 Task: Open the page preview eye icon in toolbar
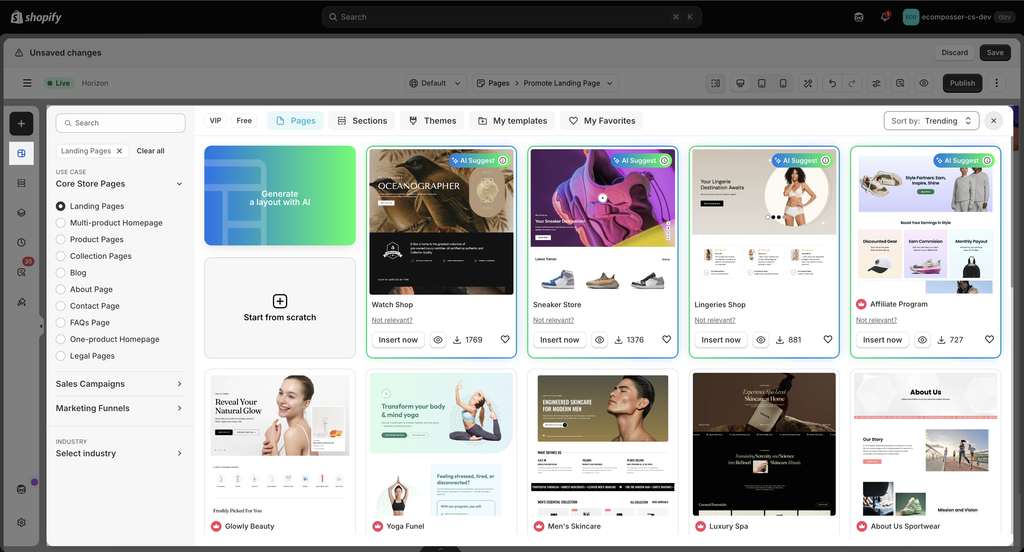pyautogui.click(x=923, y=83)
